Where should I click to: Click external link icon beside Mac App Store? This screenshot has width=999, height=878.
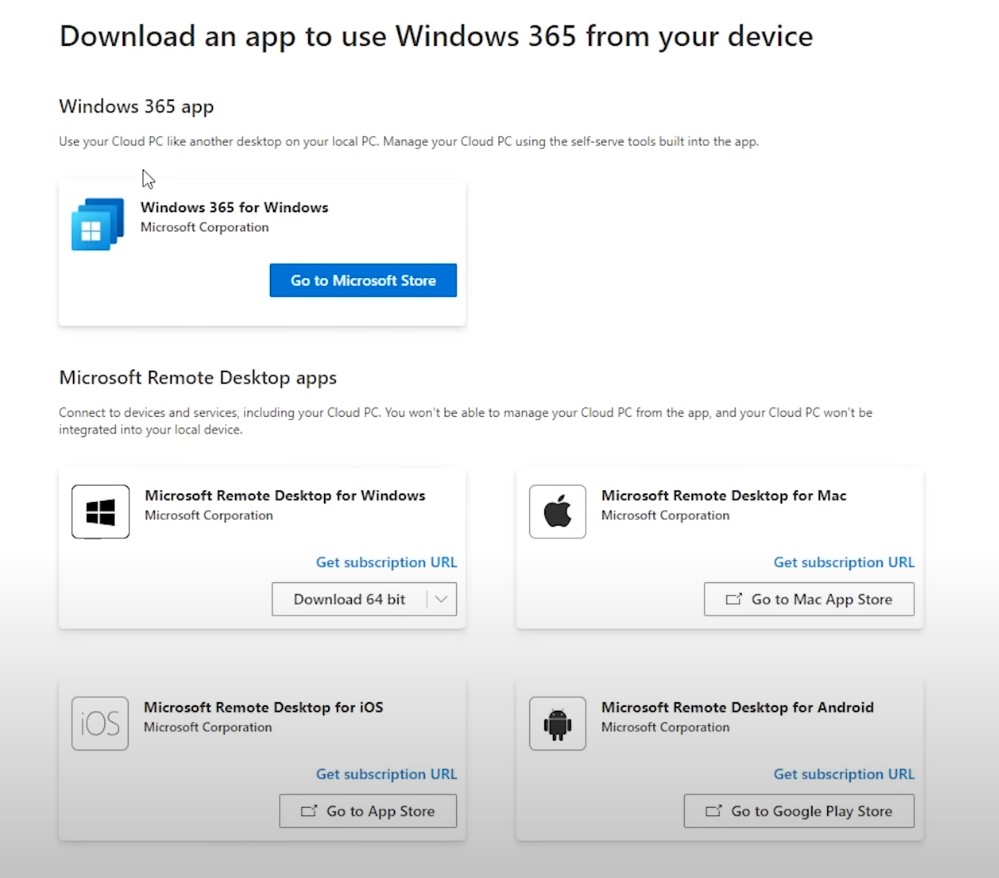click(734, 599)
